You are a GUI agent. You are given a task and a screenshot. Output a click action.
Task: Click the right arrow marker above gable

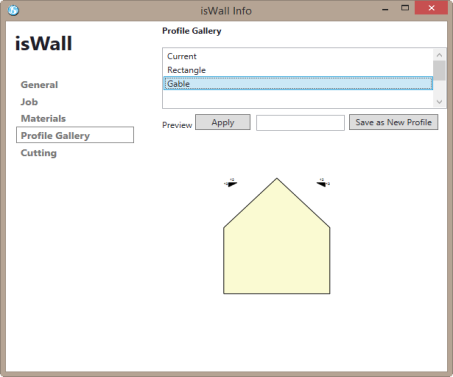(x=323, y=183)
